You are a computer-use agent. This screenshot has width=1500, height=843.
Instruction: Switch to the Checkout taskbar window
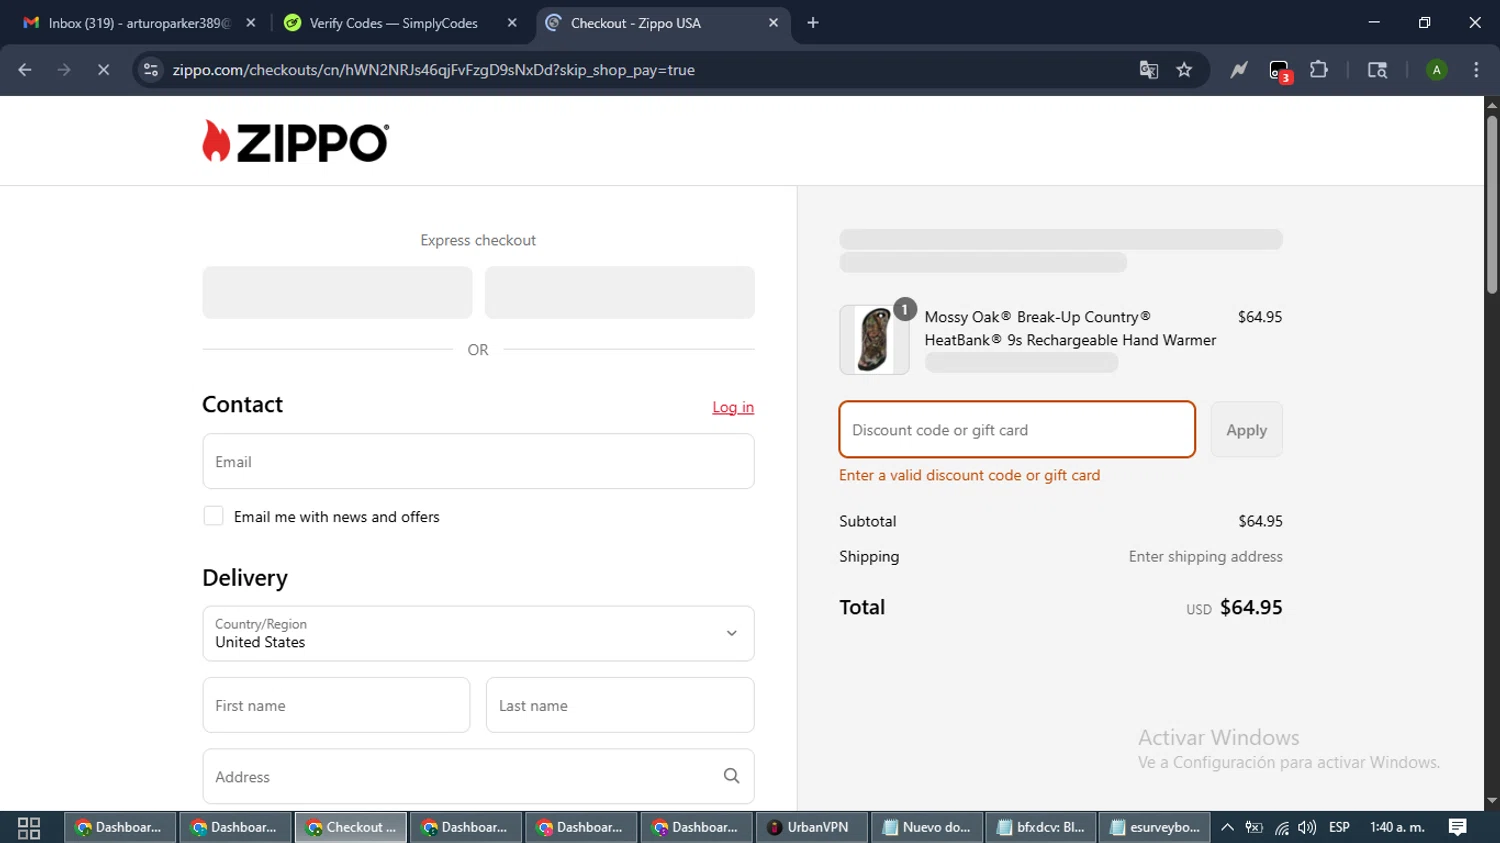pyautogui.click(x=351, y=827)
